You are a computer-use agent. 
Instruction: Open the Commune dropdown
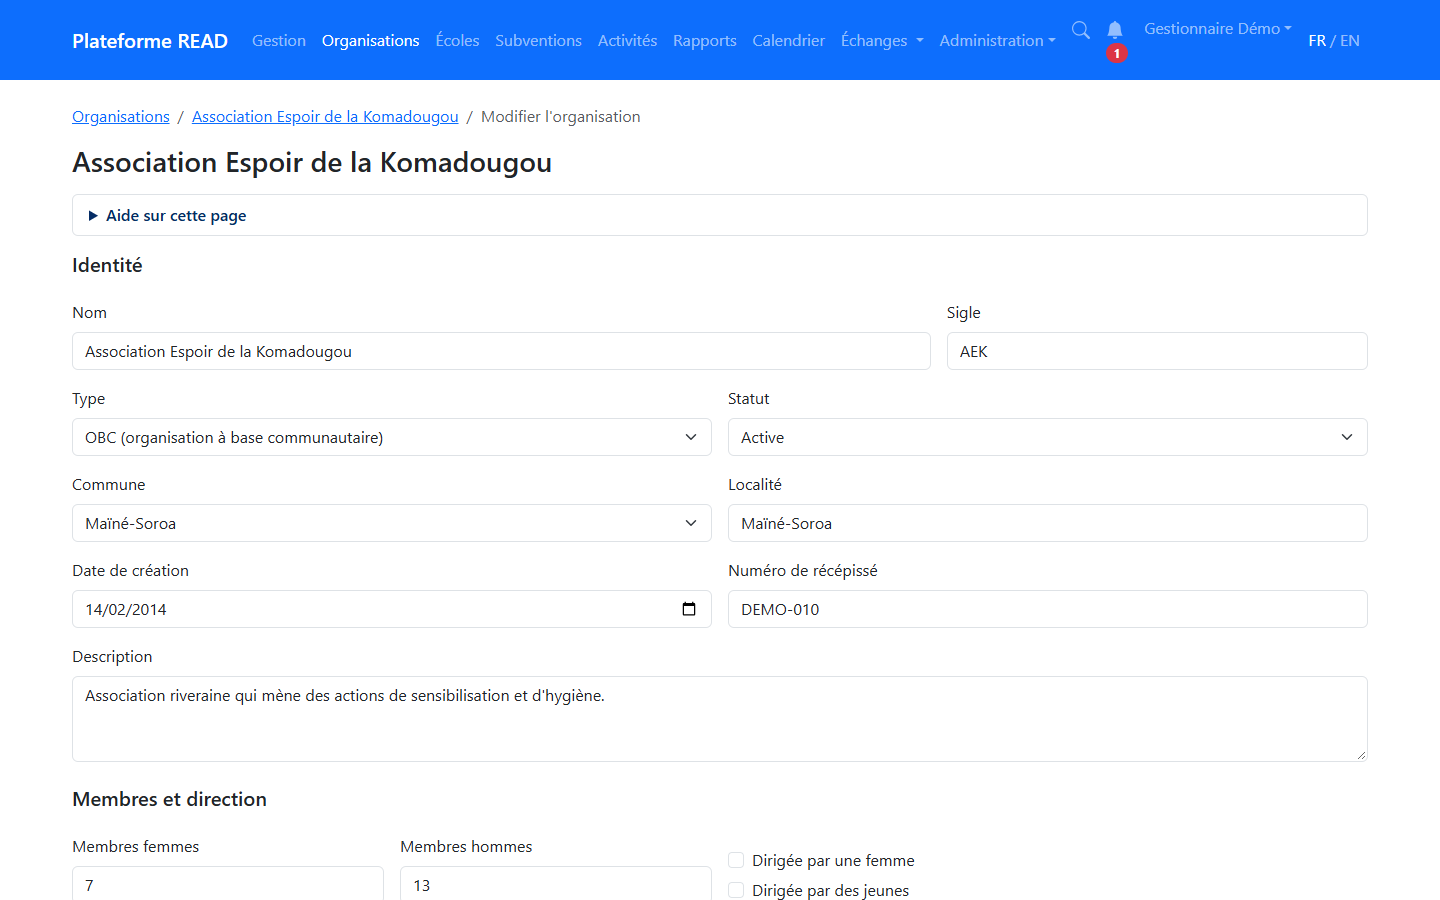coord(392,523)
